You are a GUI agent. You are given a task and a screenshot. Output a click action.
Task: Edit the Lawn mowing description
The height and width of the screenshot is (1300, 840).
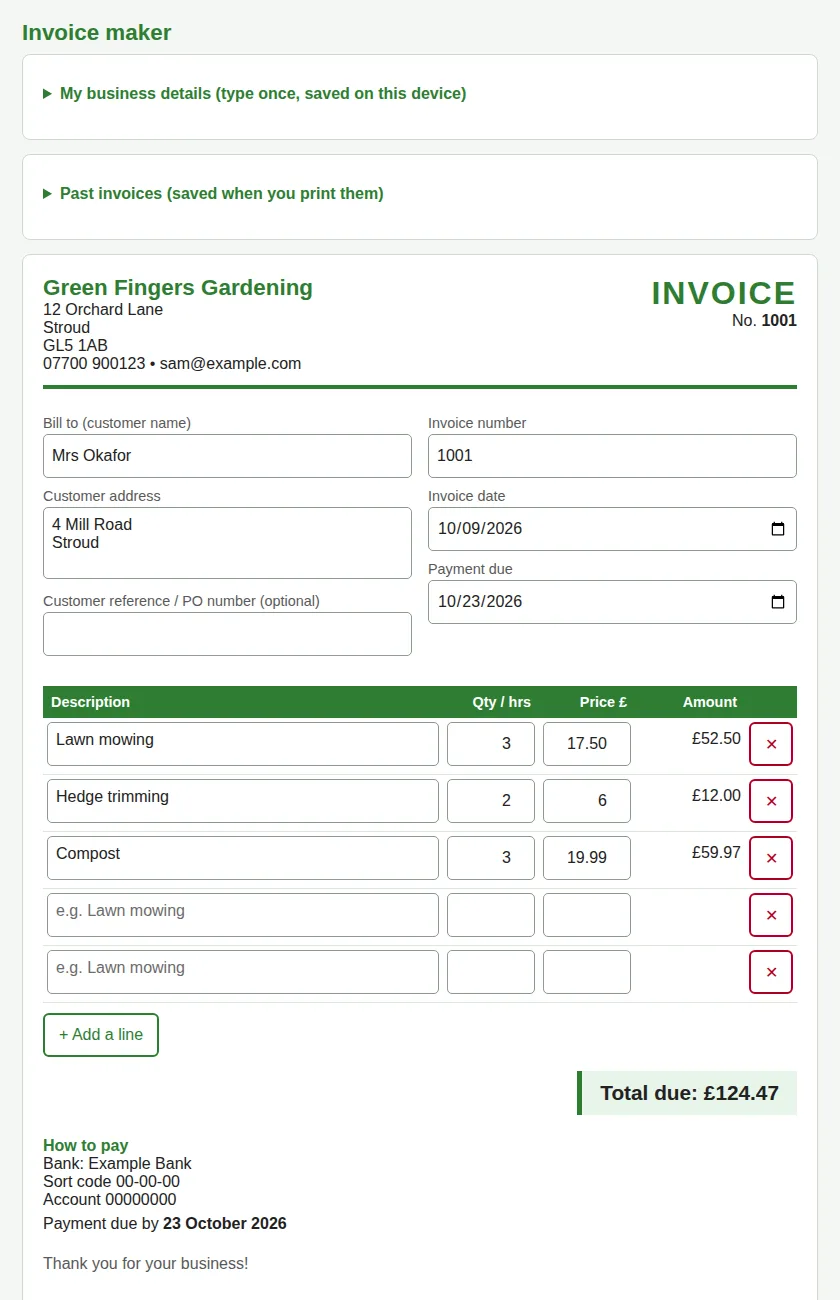tap(243, 744)
